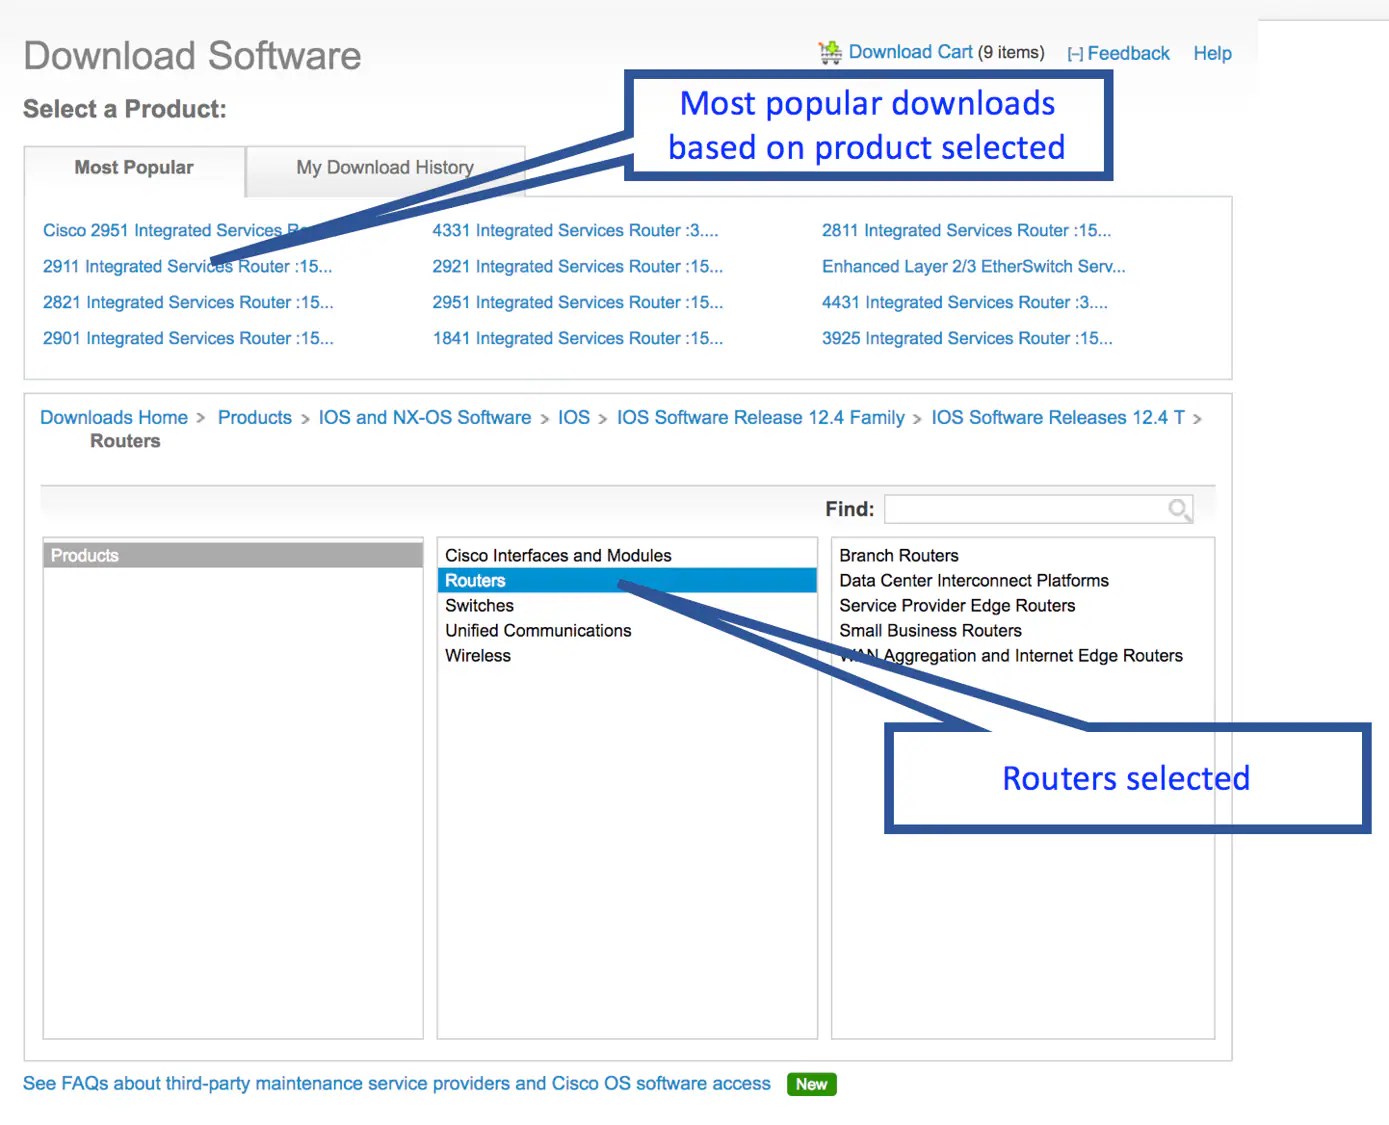This screenshot has width=1389, height=1125.
Task: Select Data Center Interconnect Platforms
Action: coord(974,580)
